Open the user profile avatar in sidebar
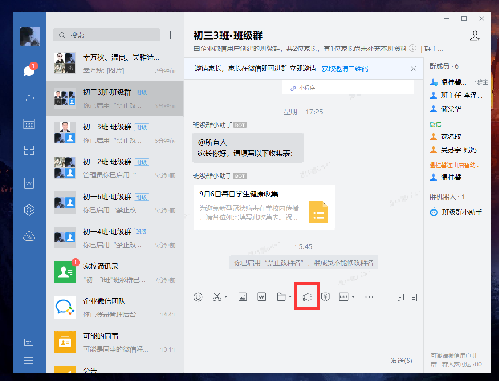Image resolution: width=500 pixels, height=381 pixels. 30,36
